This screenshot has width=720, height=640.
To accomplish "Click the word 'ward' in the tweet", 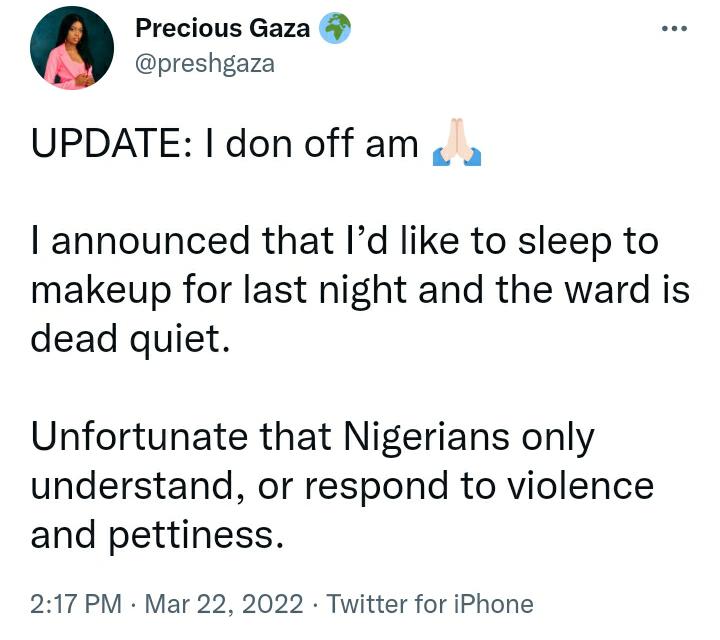I will click(x=607, y=290).
